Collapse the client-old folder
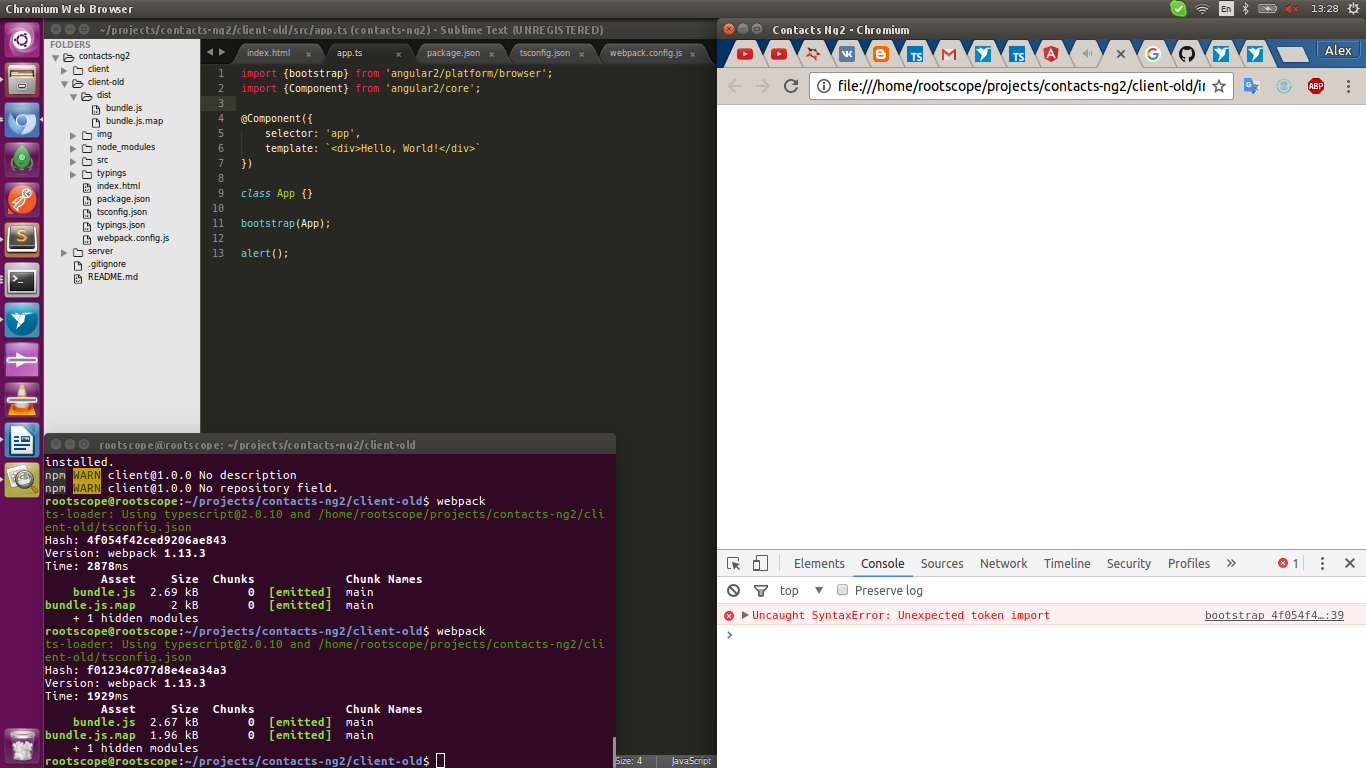 pos(65,83)
